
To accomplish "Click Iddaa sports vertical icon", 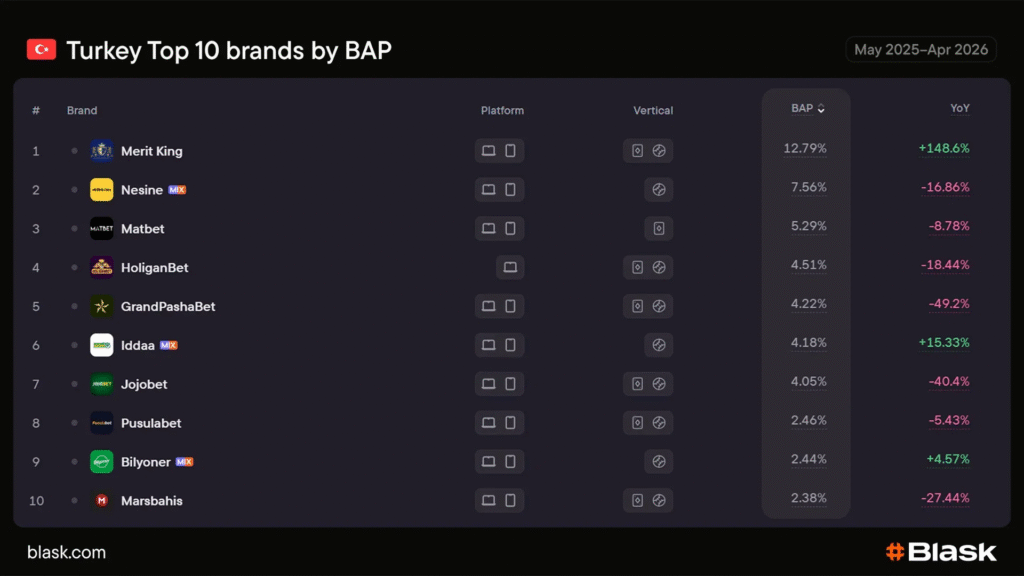I will coord(659,345).
